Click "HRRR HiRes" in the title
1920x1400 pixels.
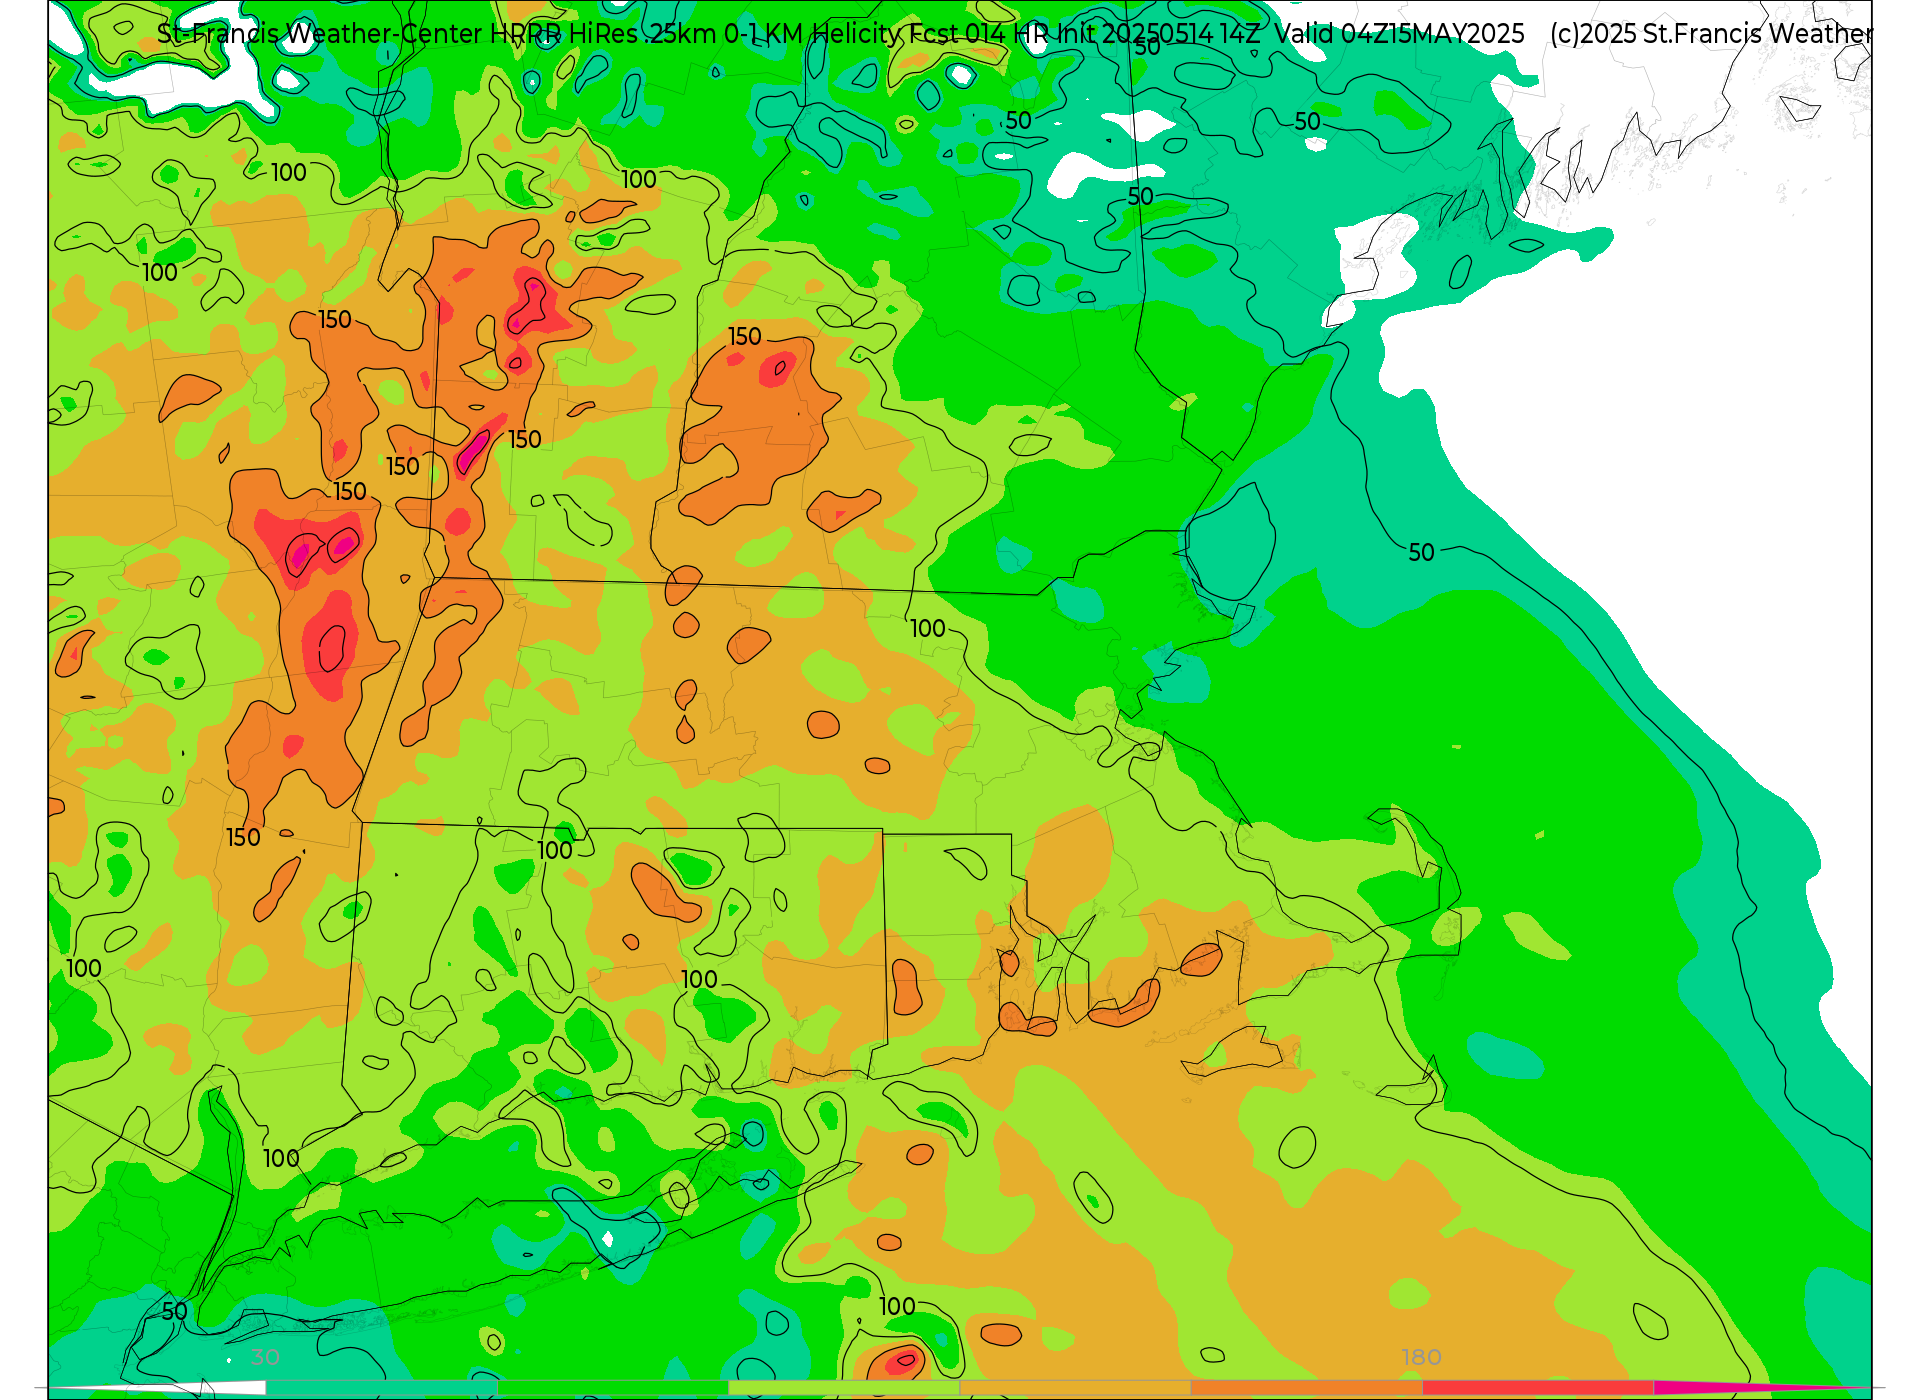563,34
